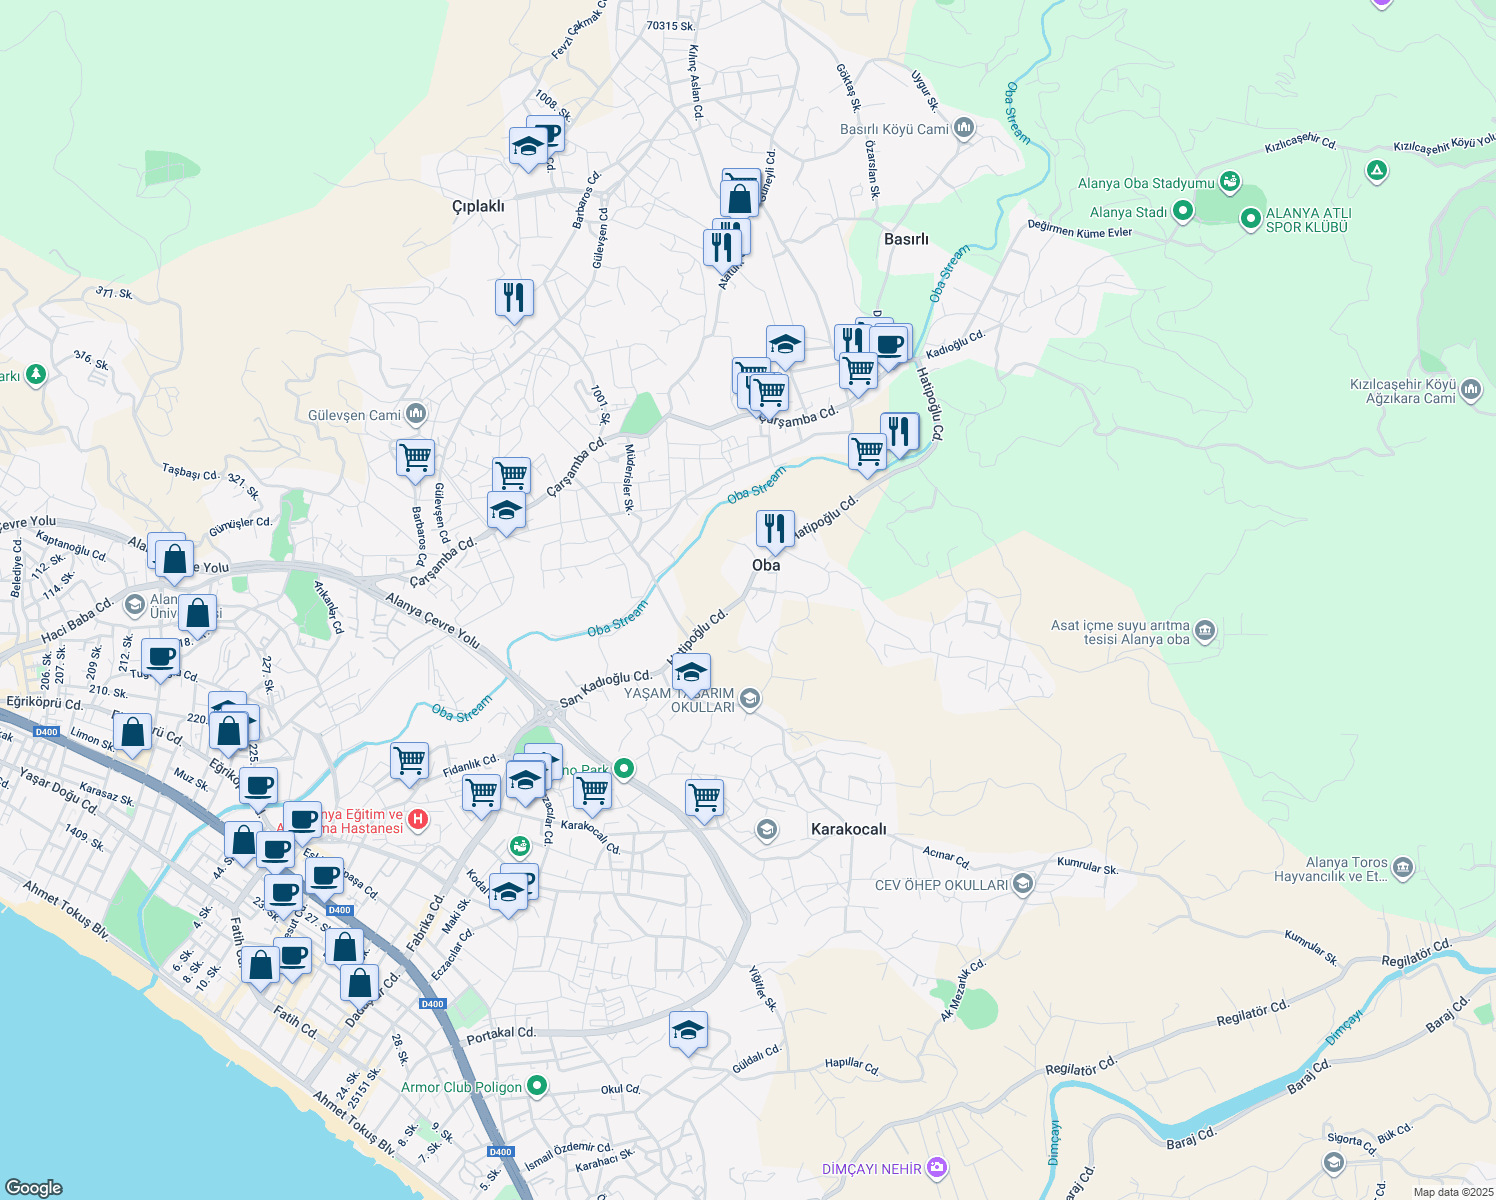The width and height of the screenshot is (1496, 1200).
Task: Select the Çıplaklı neighborhood label
Action: (478, 206)
